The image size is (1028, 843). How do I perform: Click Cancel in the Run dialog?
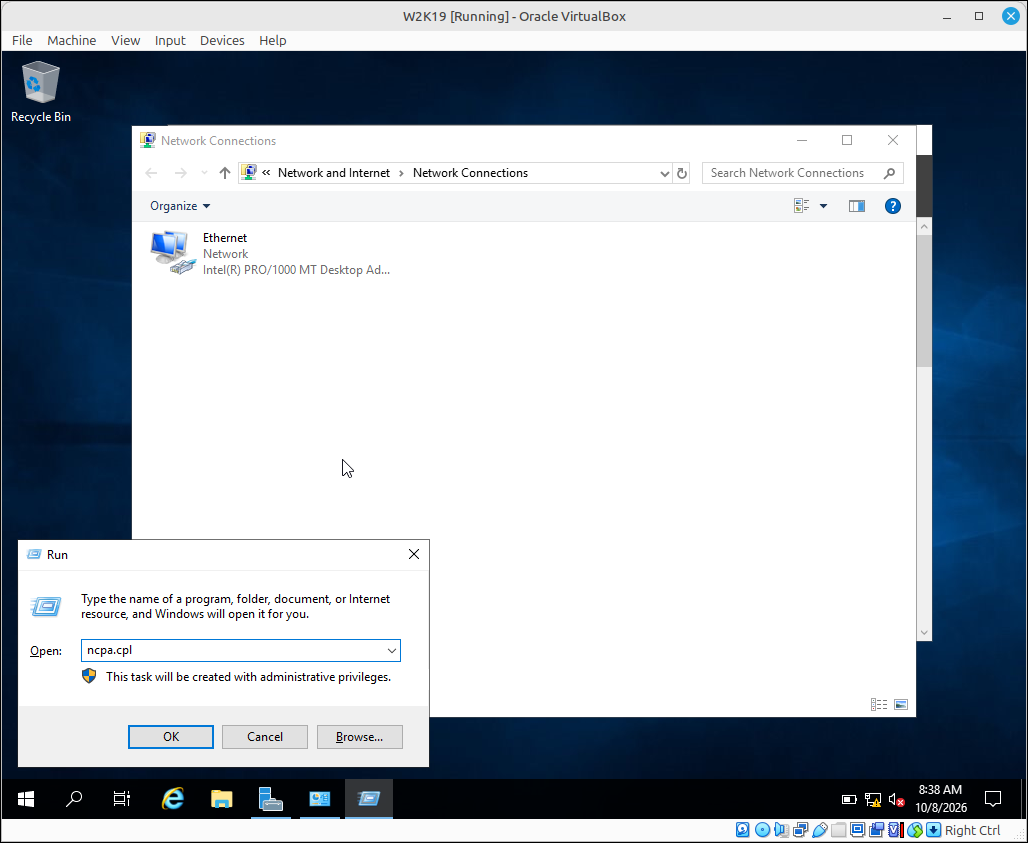point(265,737)
